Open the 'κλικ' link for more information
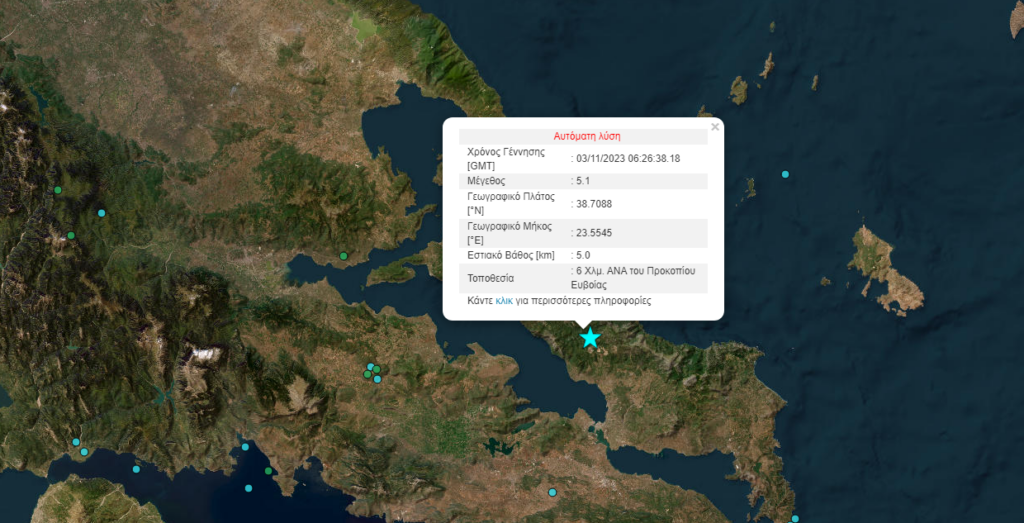The height and width of the screenshot is (523, 1024). point(504,300)
